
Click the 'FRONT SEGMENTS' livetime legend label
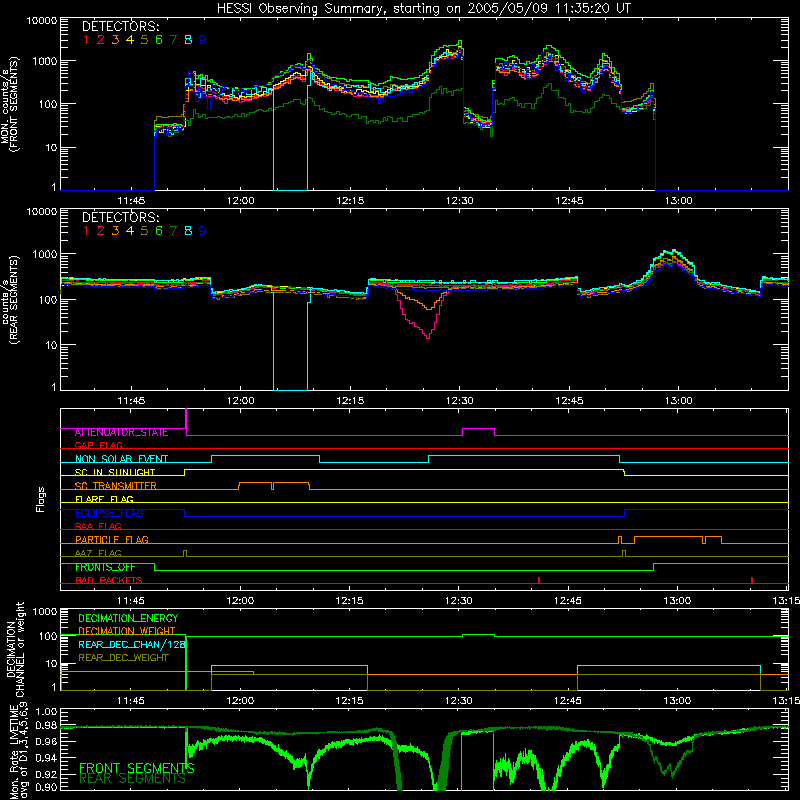click(x=136, y=768)
